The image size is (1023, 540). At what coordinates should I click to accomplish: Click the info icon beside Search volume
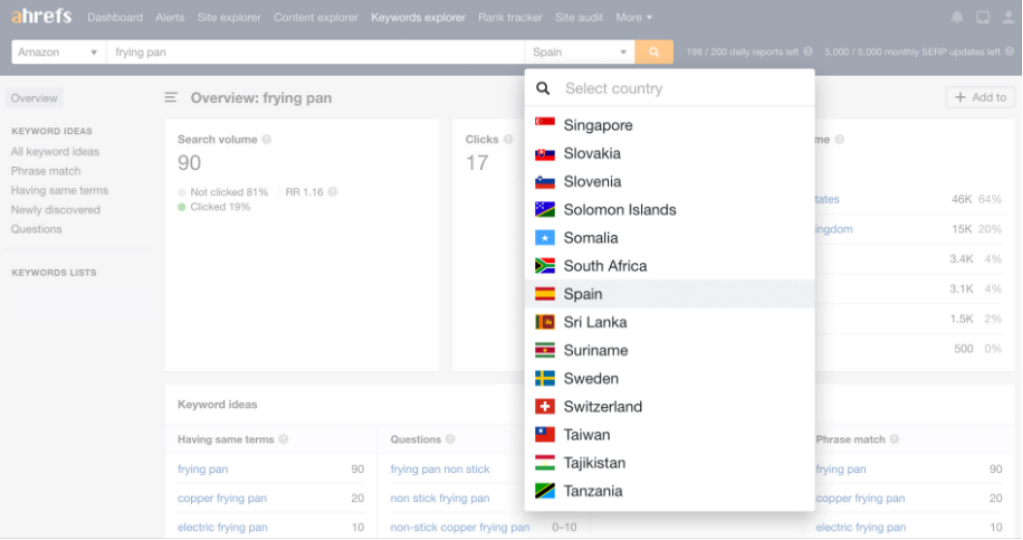266,140
